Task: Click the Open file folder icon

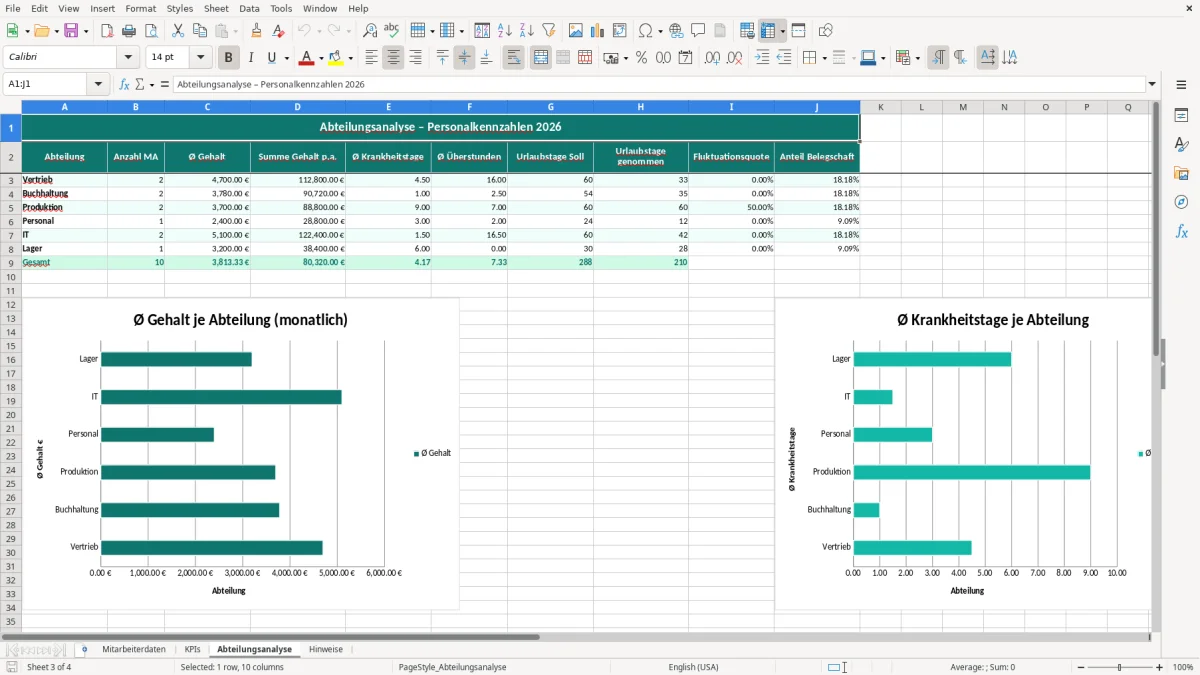Action: 40,31
